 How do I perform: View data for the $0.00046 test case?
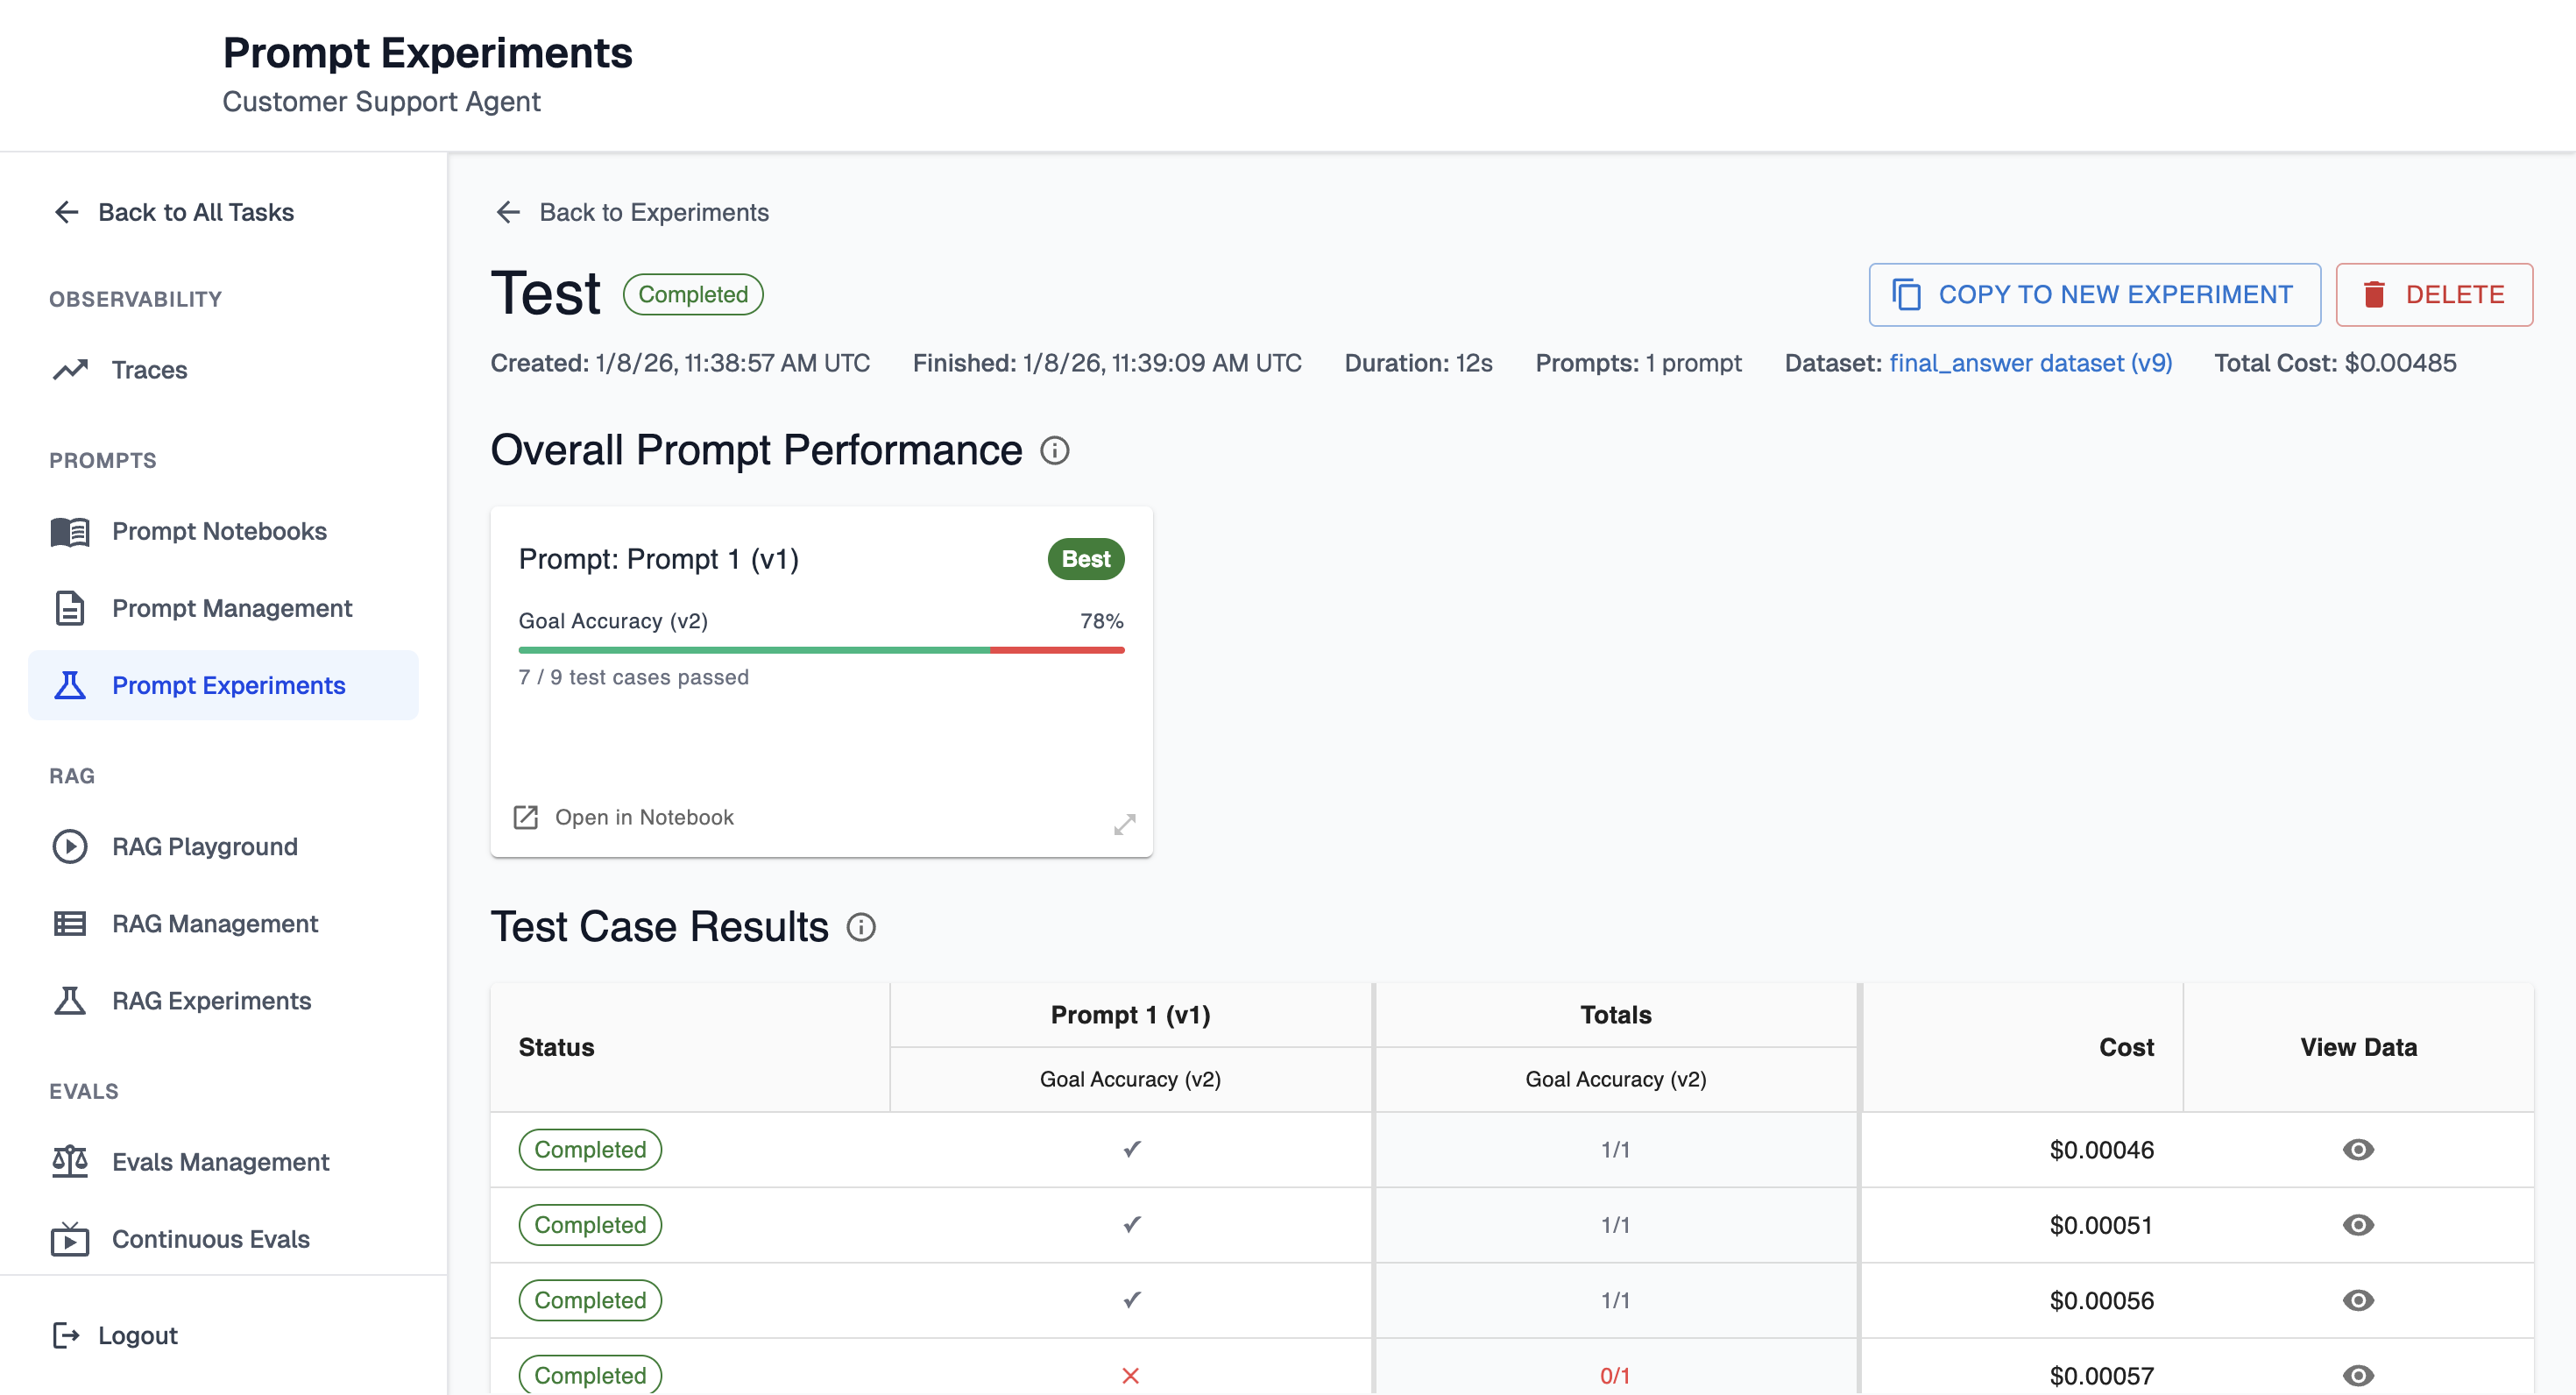2357,1149
